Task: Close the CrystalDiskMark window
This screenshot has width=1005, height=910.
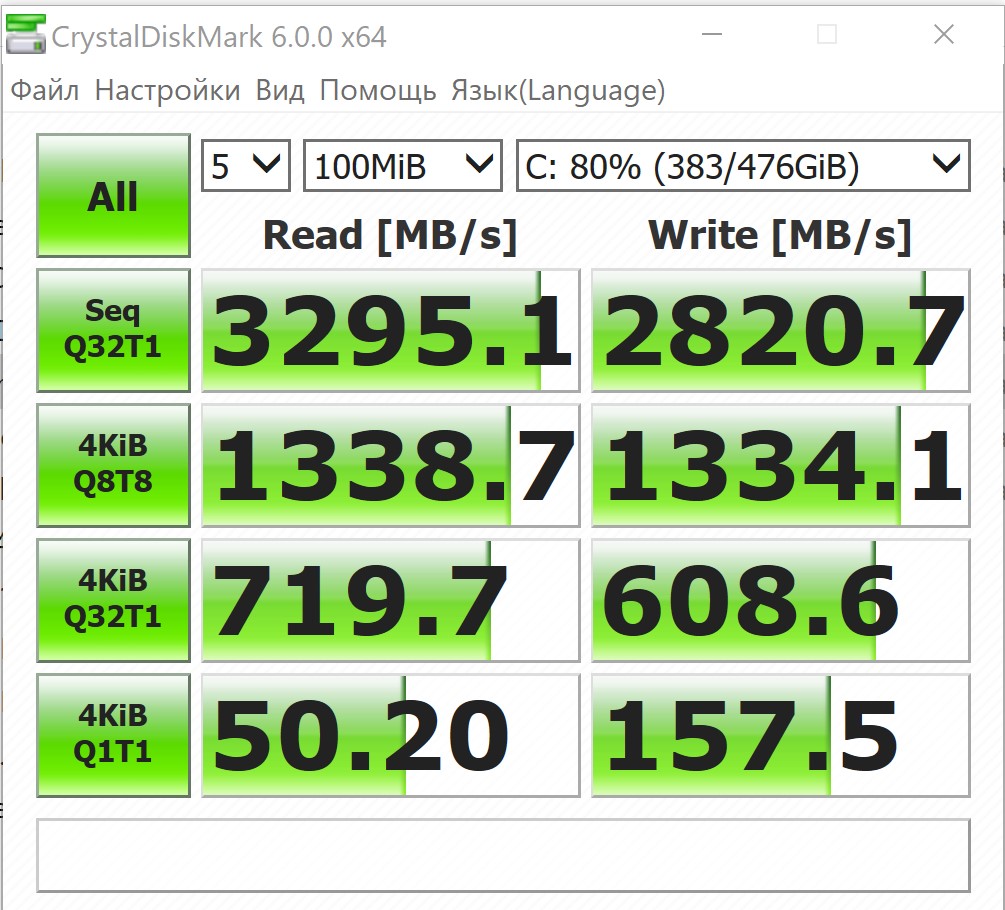Action: click(x=944, y=34)
